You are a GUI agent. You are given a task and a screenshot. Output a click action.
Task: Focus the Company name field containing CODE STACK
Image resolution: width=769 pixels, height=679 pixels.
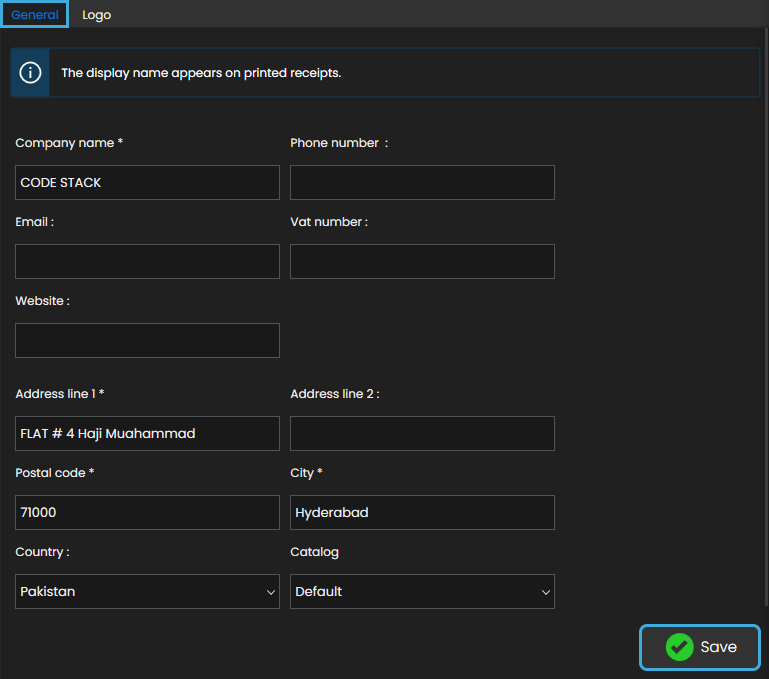(147, 183)
